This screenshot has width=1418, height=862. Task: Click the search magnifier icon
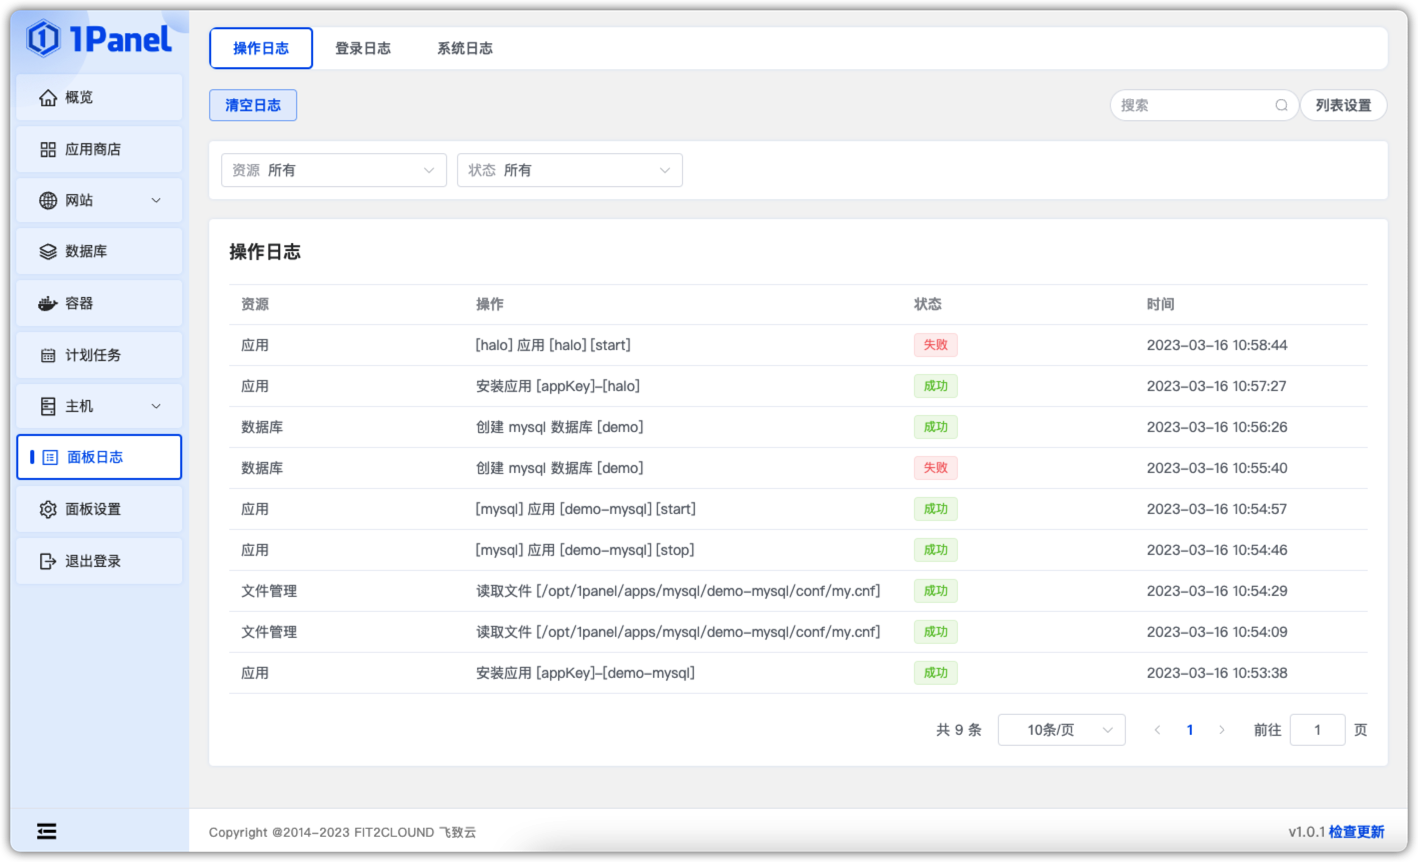(x=1281, y=105)
